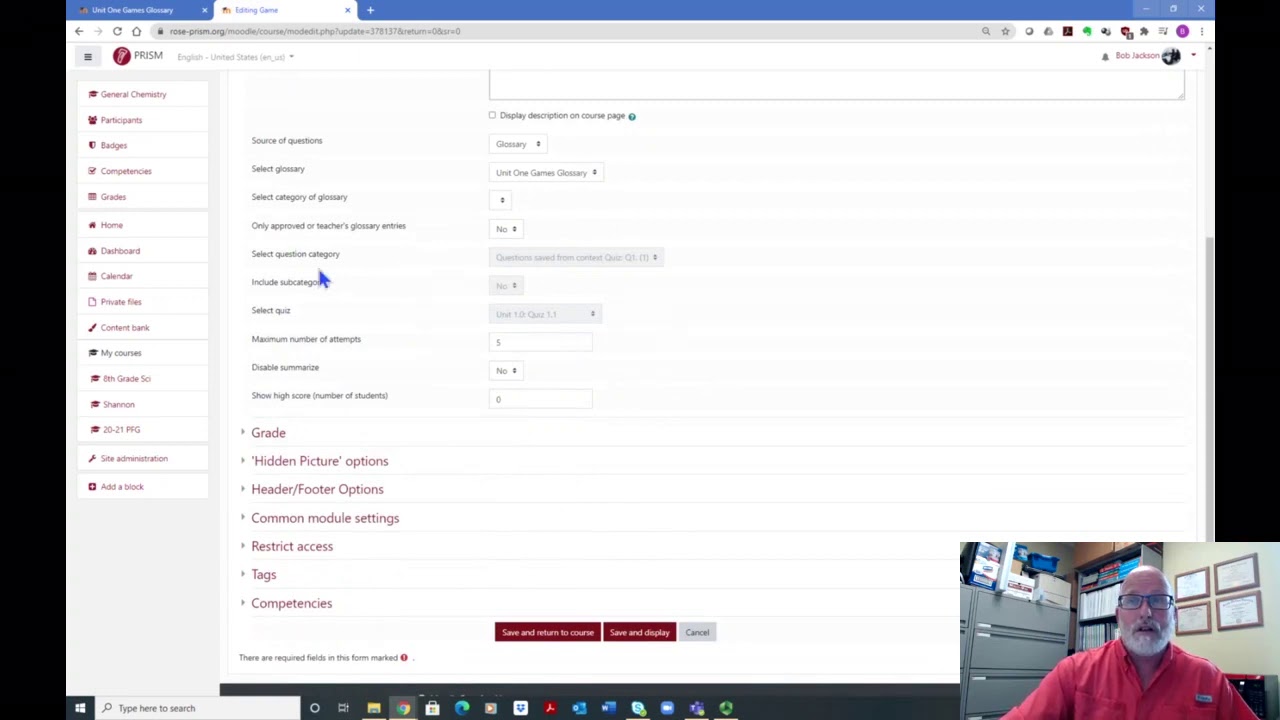The width and height of the screenshot is (1280, 720).
Task: Click Add a block link
Action: [x=122, y=487]
